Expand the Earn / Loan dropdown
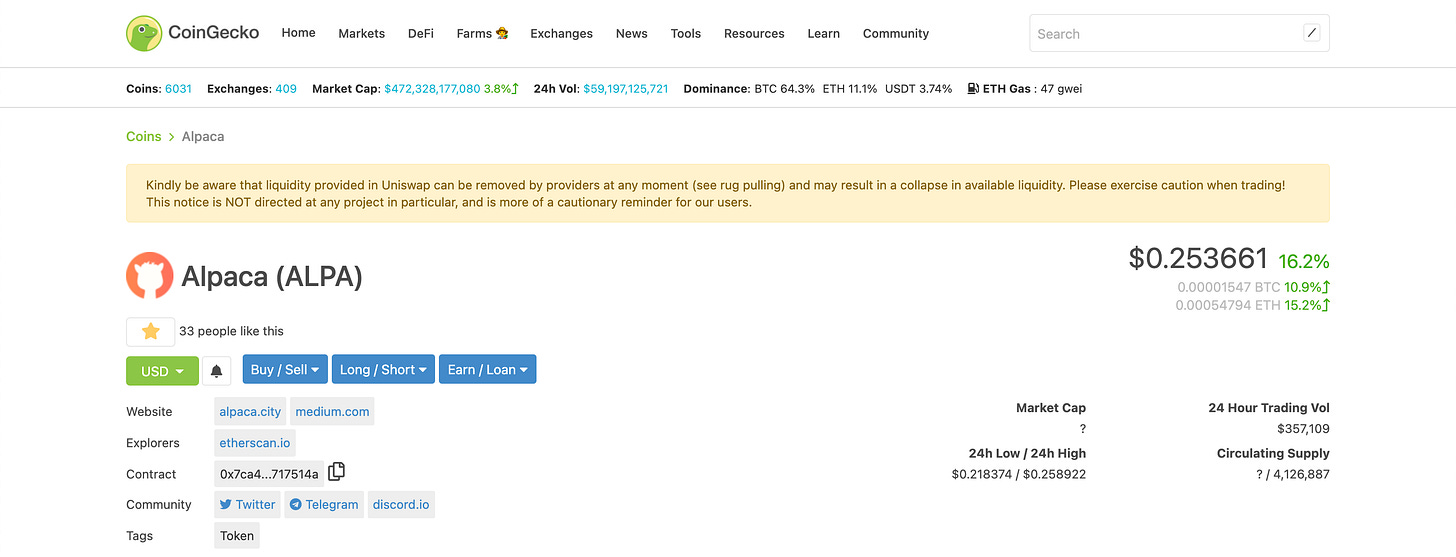The image size is (1456, 557). coord(488,370)
